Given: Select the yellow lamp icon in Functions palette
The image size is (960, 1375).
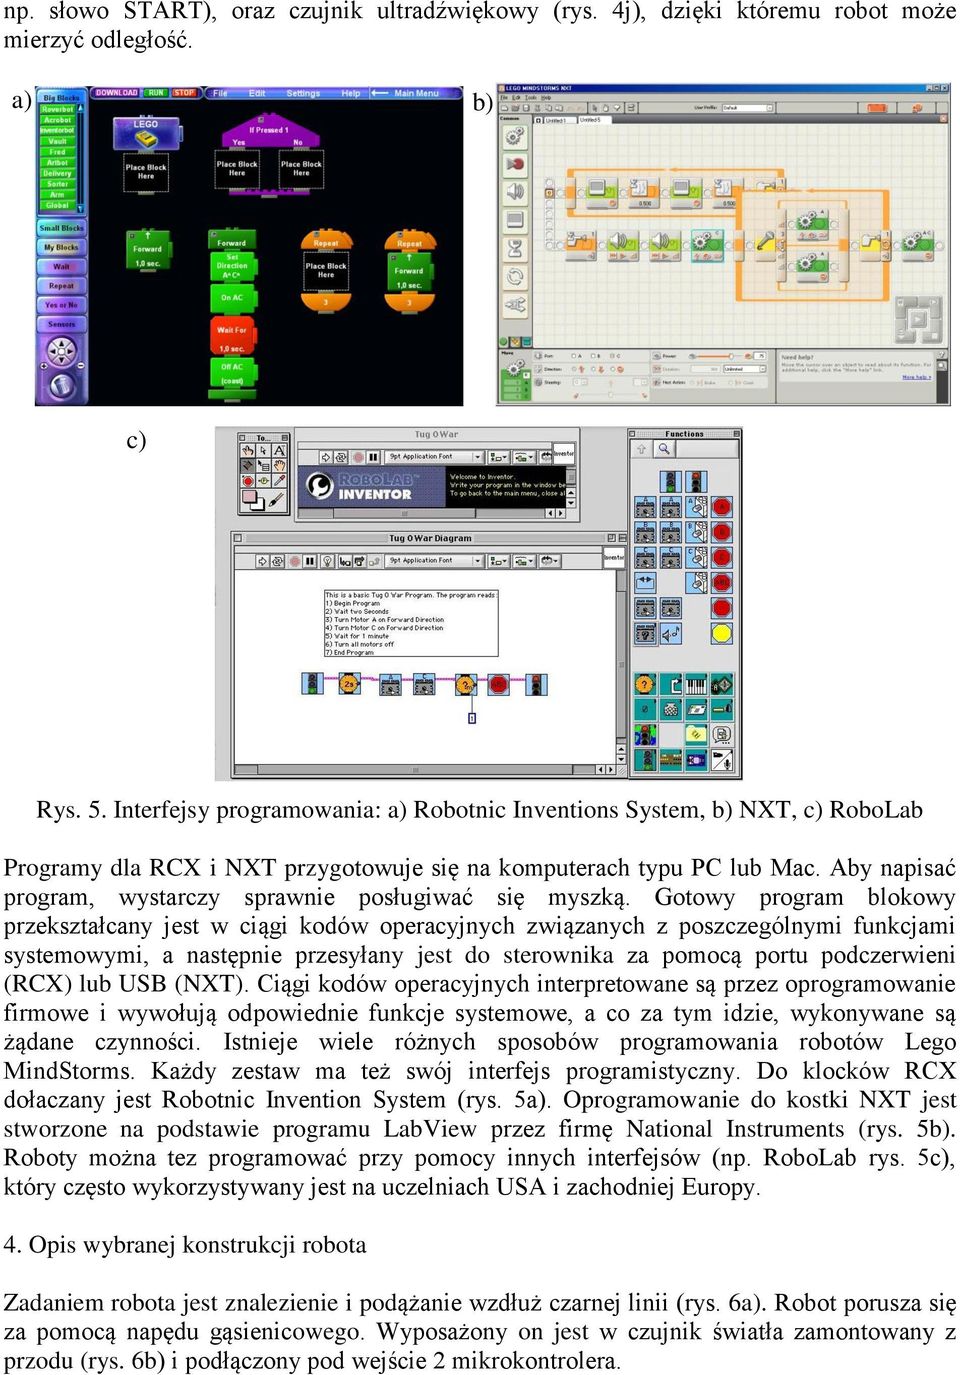Looking at the screenshot, I should [721, 633].
